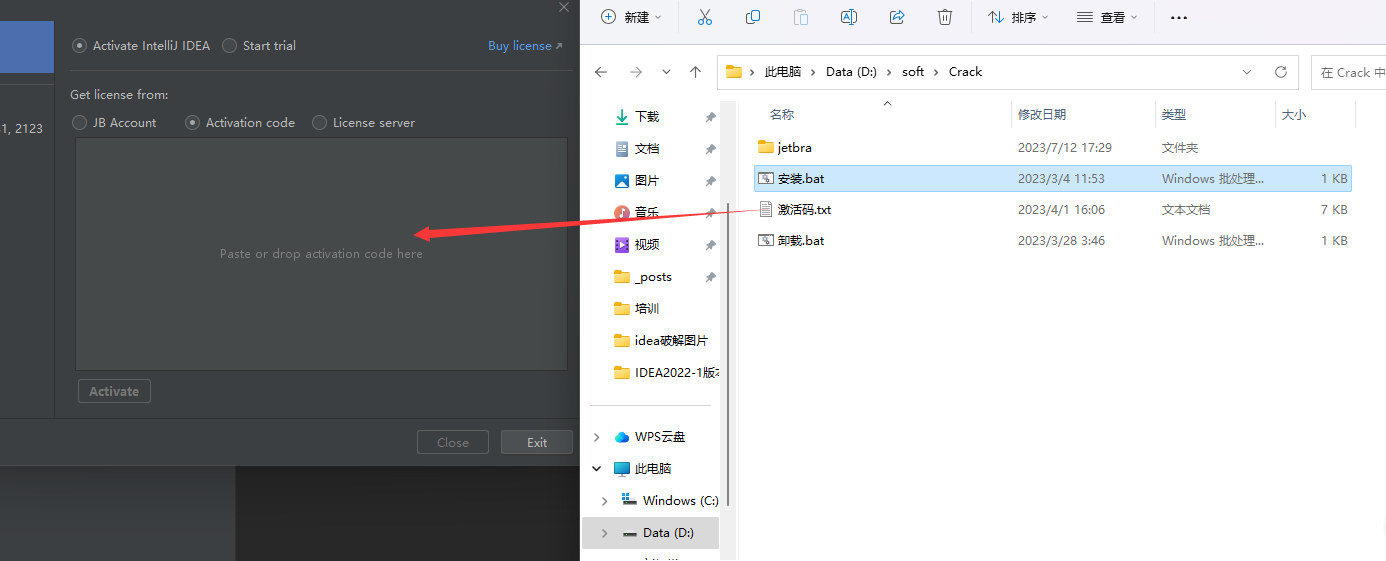Viewport: 1386px width, 561px height.
Task: Open IDEA2022-1版本 folder in sidebar
Action: tap(666, 373)
